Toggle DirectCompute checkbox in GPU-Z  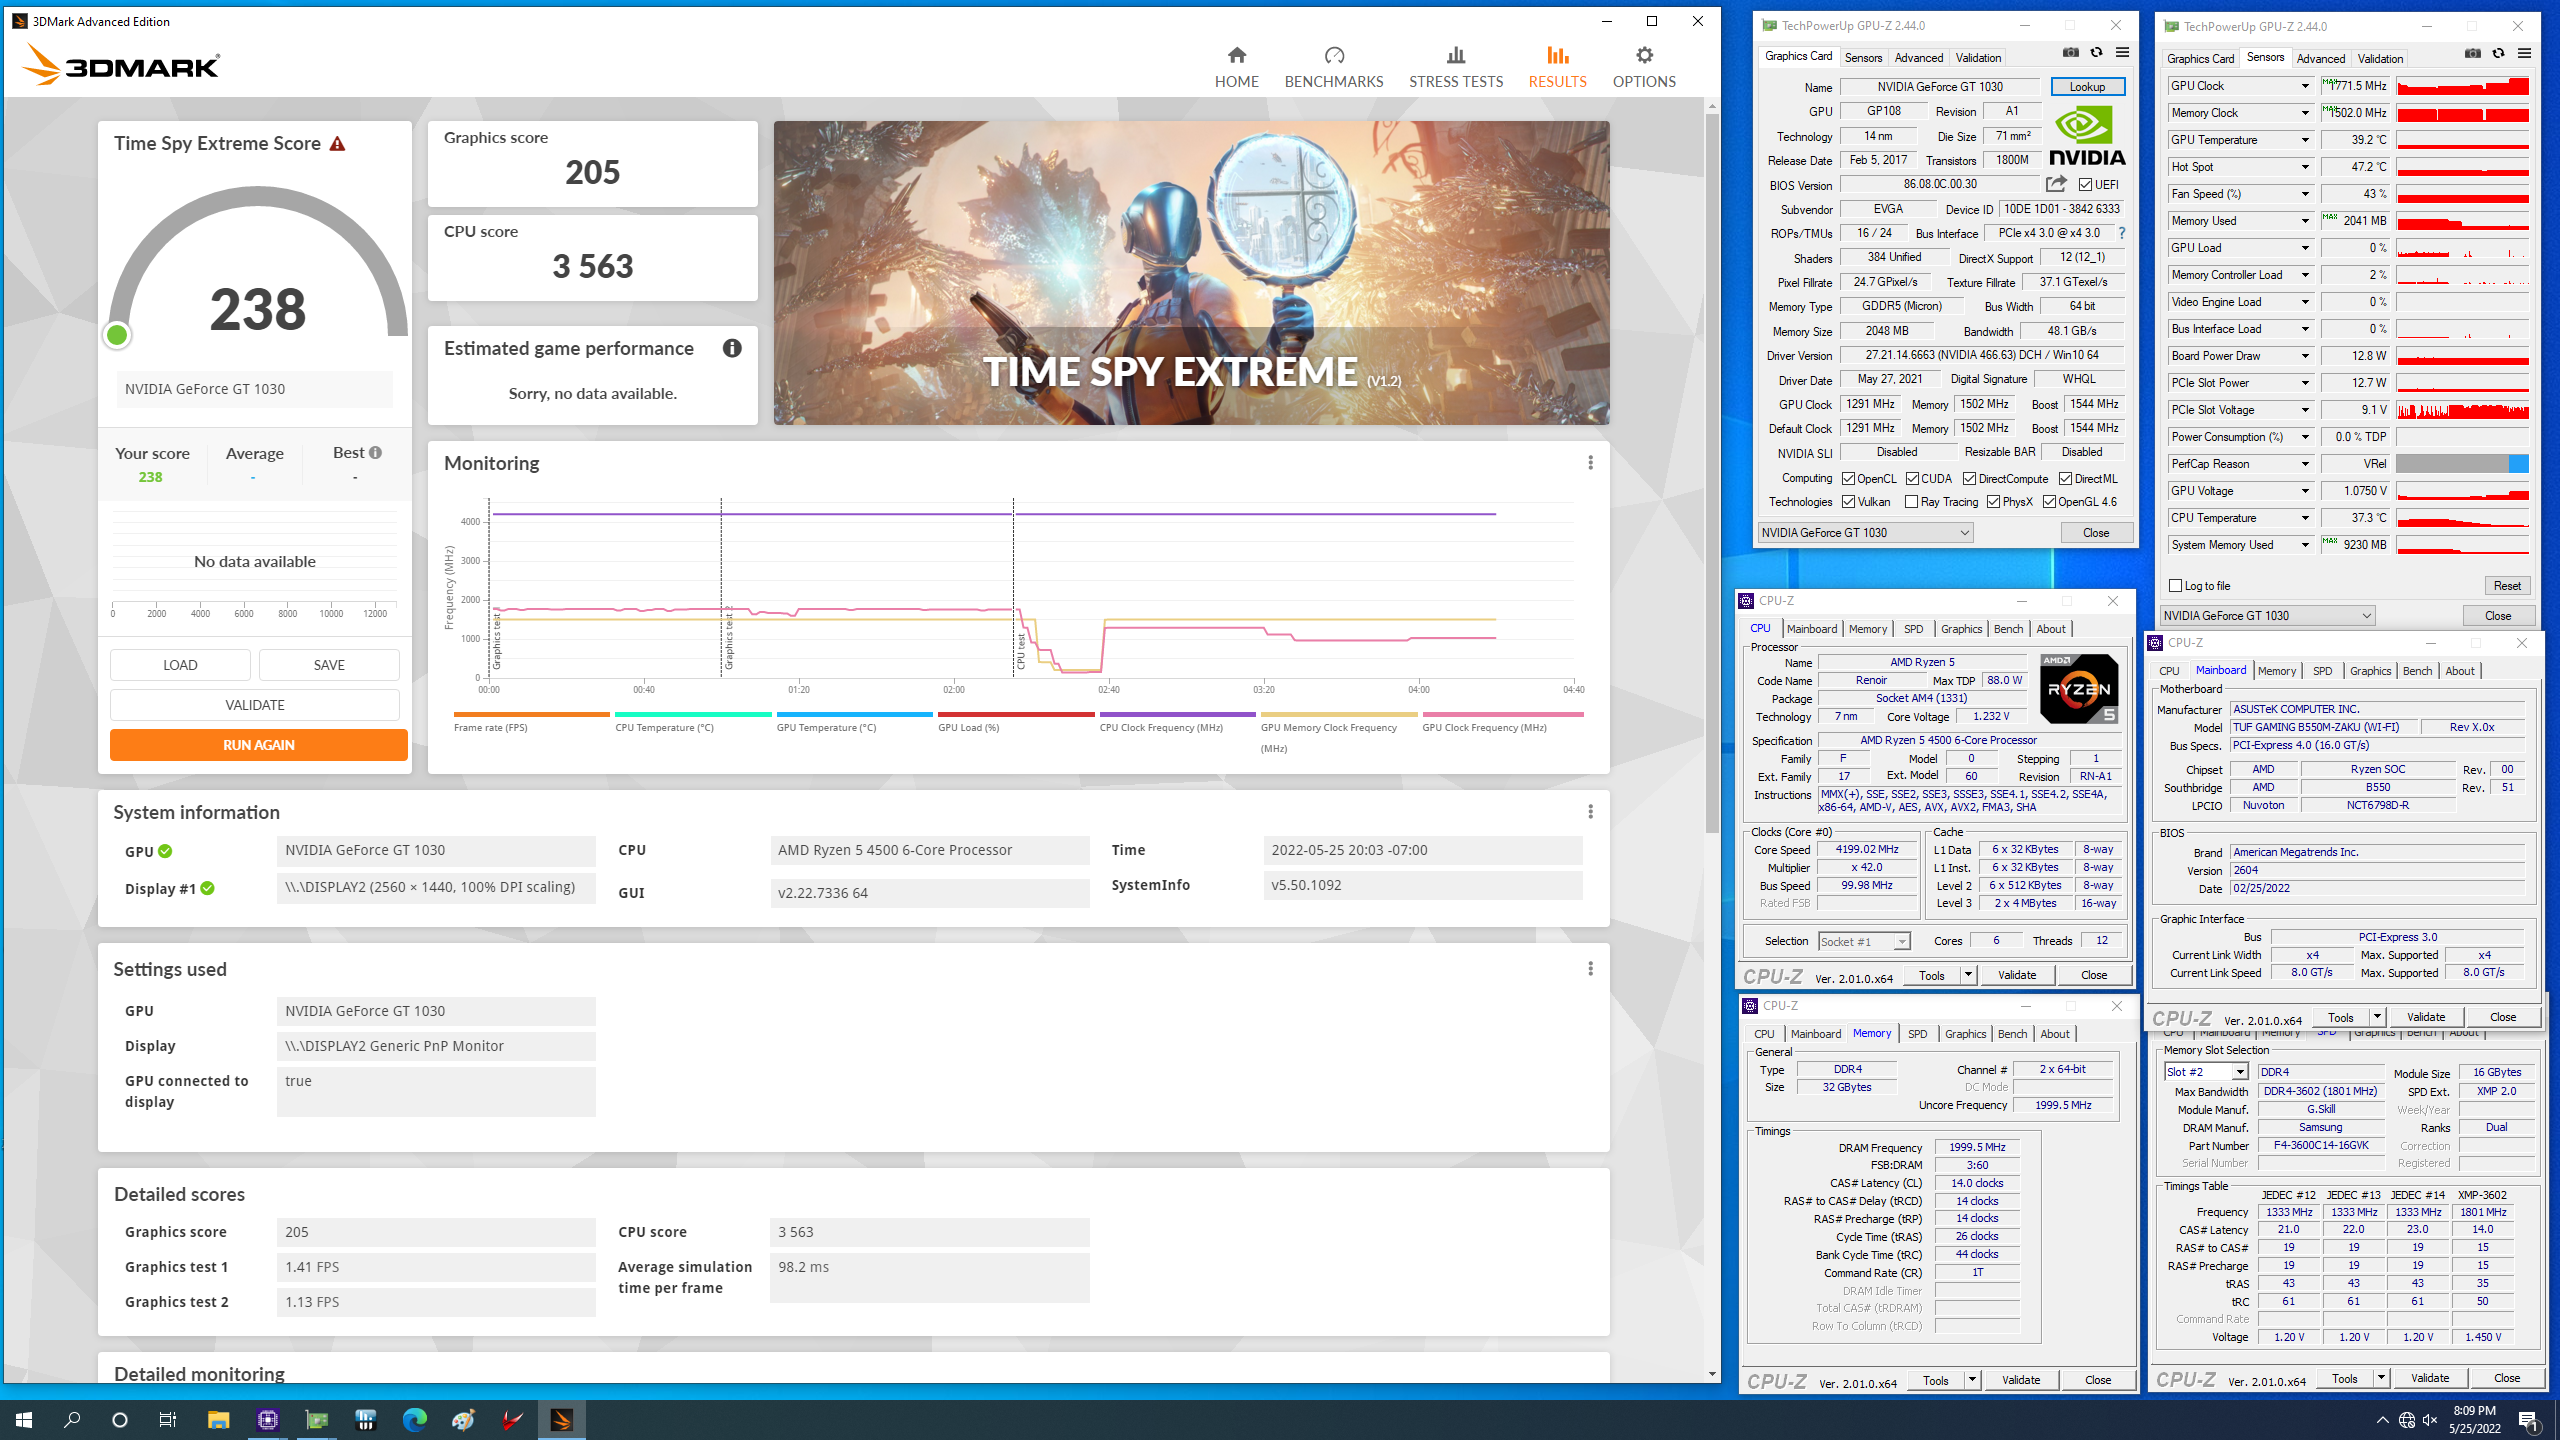coord(1970,479)
